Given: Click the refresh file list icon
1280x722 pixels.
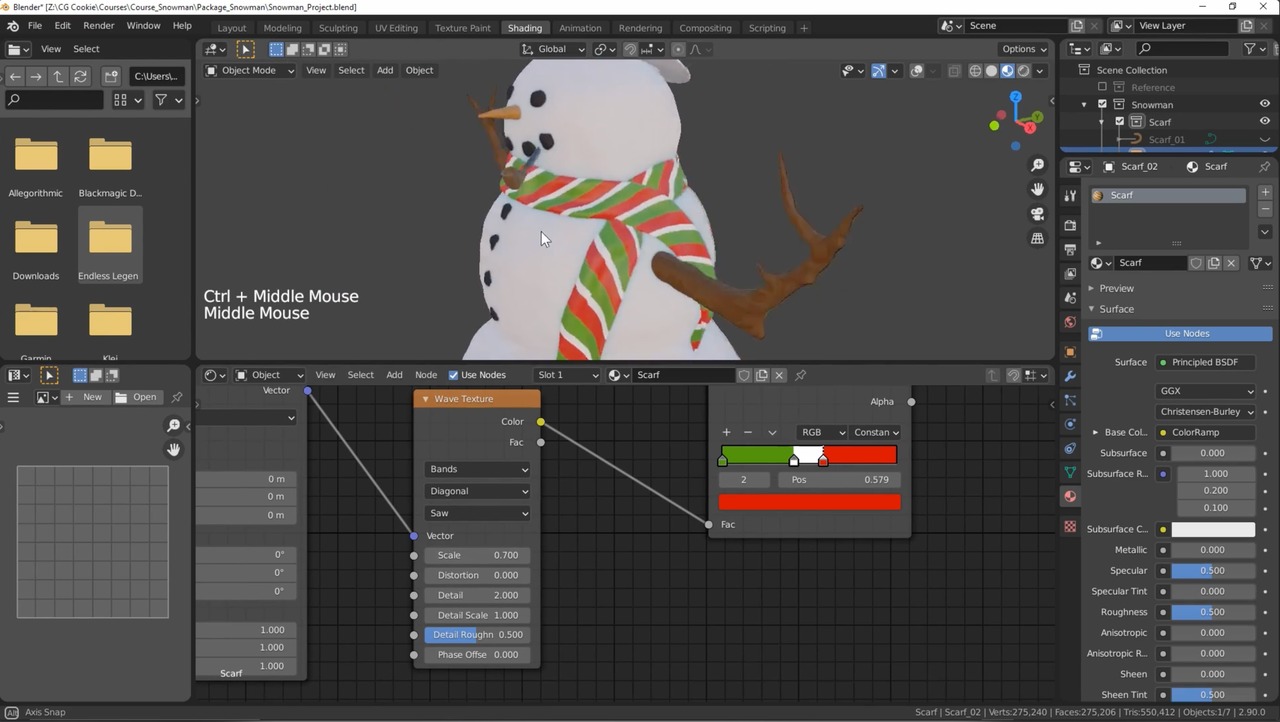Looking at the screenshot, I should pyautogui.click(x=81, y=76).
